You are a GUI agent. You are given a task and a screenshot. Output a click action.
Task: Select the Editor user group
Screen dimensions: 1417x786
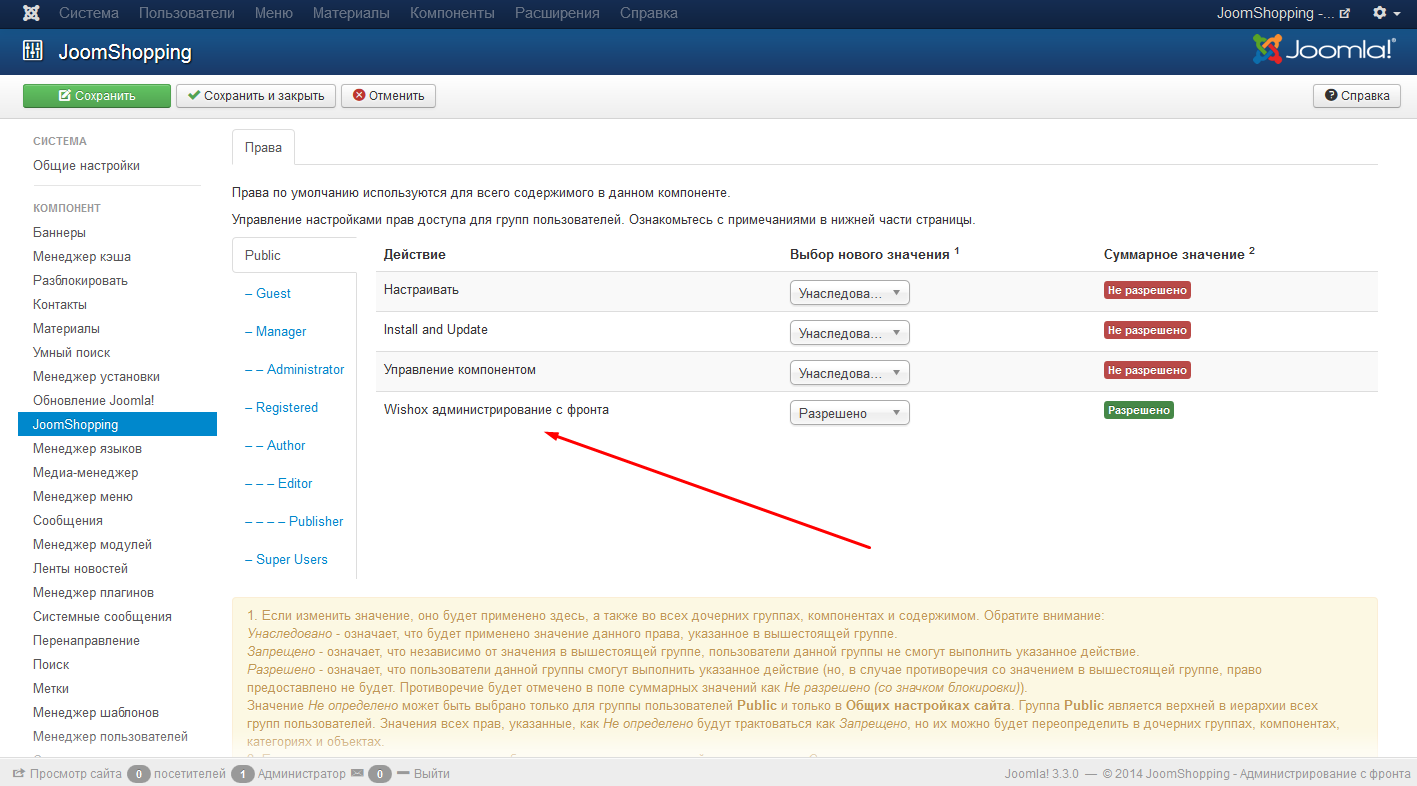pyautogui.click(x=278, y=484)
